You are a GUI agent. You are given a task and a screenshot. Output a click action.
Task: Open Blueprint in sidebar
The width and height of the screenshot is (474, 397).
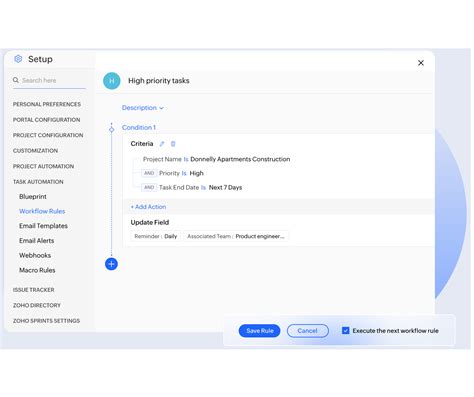(33, 196)
